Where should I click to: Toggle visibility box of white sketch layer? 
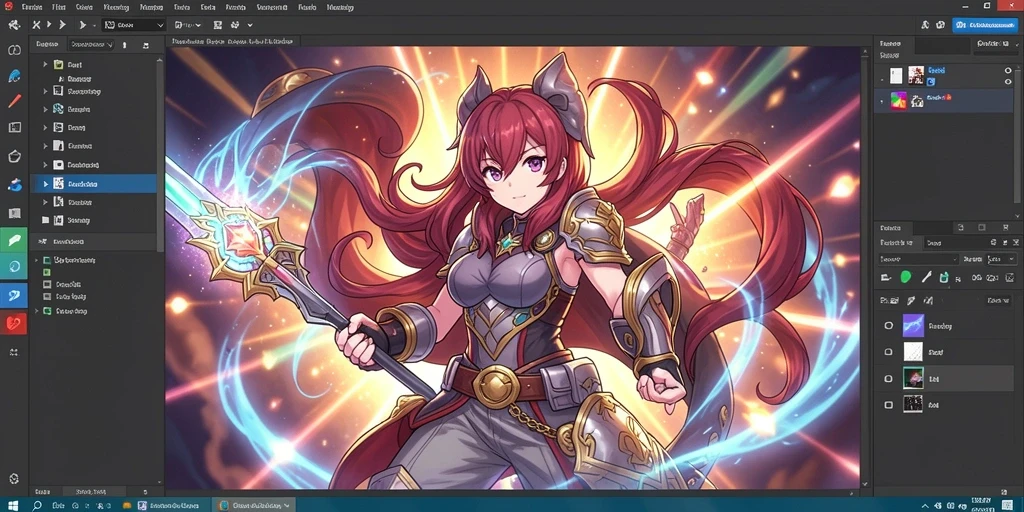tap(888, 352)
